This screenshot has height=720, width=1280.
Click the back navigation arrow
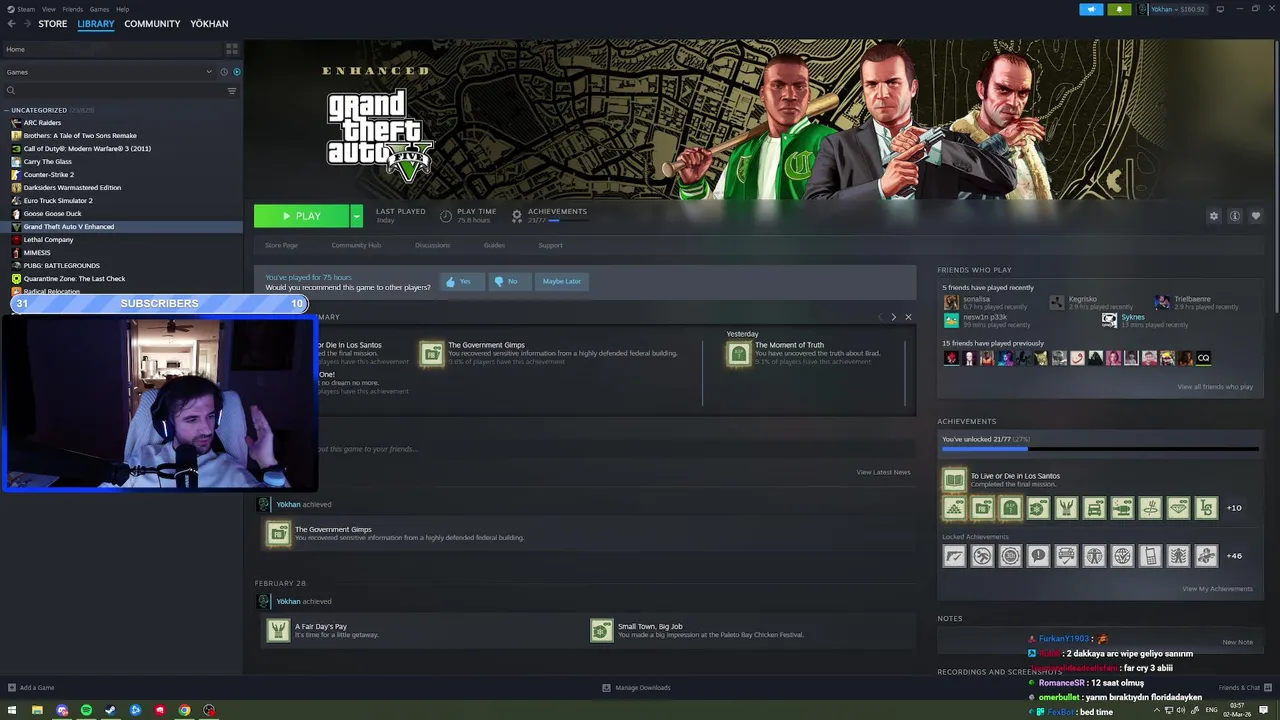click(12, 24)
